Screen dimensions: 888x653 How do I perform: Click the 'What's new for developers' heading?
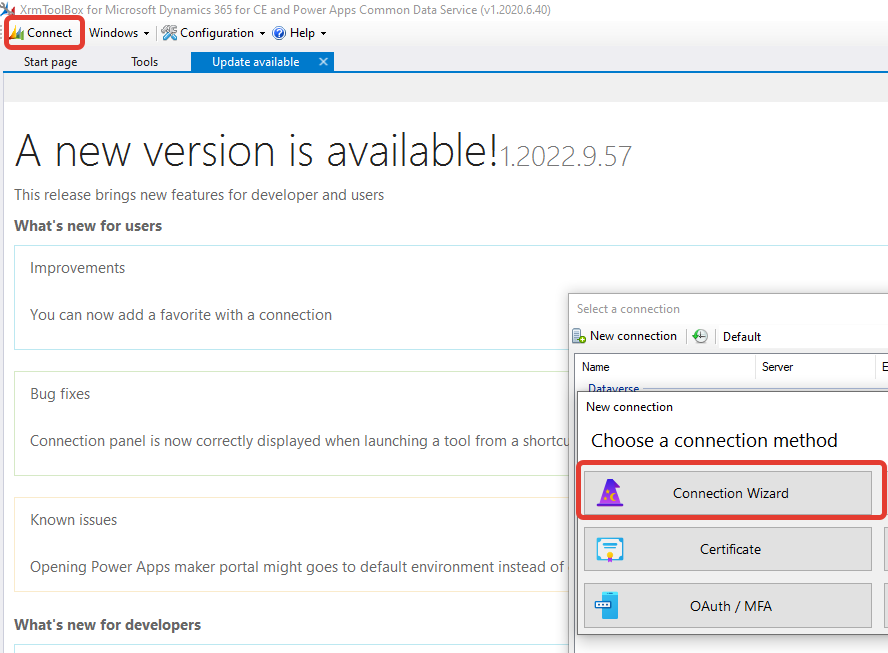(x=108, y=625)
